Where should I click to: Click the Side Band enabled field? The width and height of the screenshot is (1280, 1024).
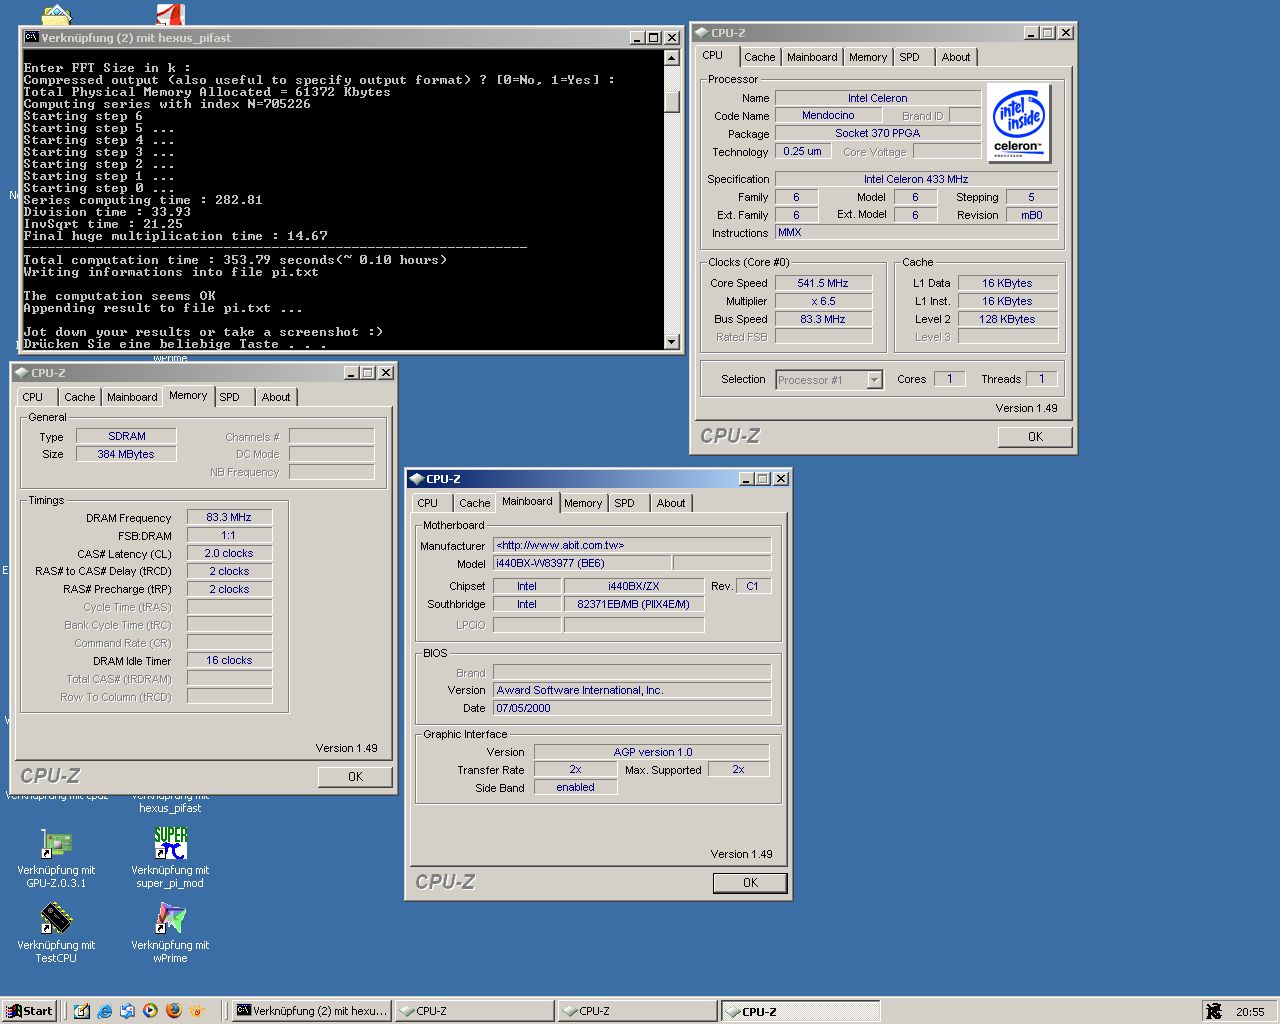click(575, 788)
